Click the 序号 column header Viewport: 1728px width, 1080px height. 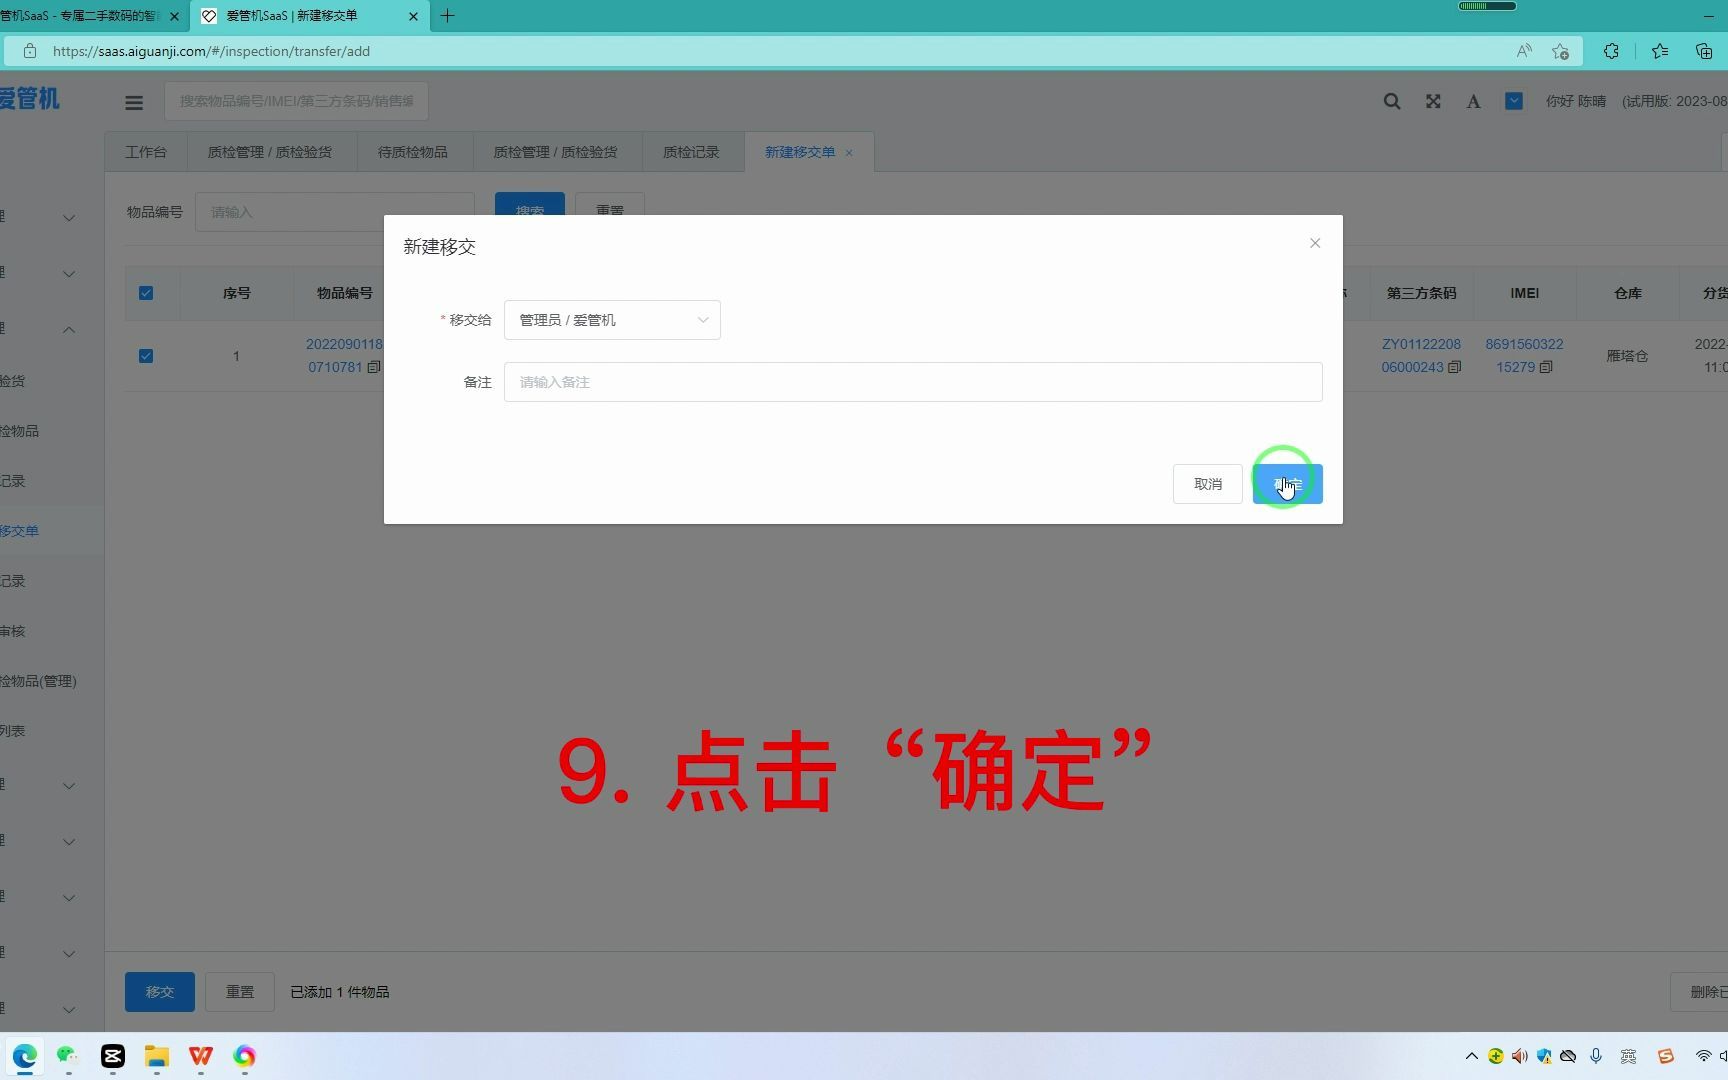[236, 293]
